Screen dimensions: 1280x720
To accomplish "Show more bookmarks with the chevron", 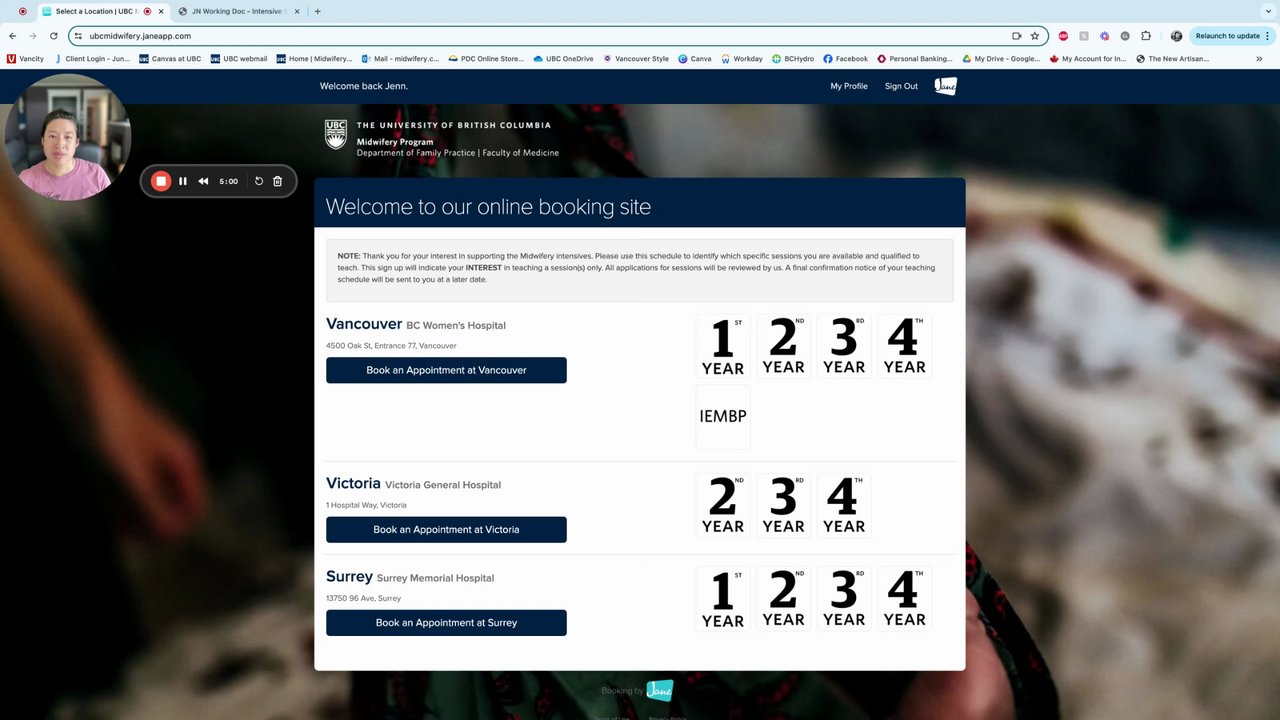I will (x=1258, y=59).
